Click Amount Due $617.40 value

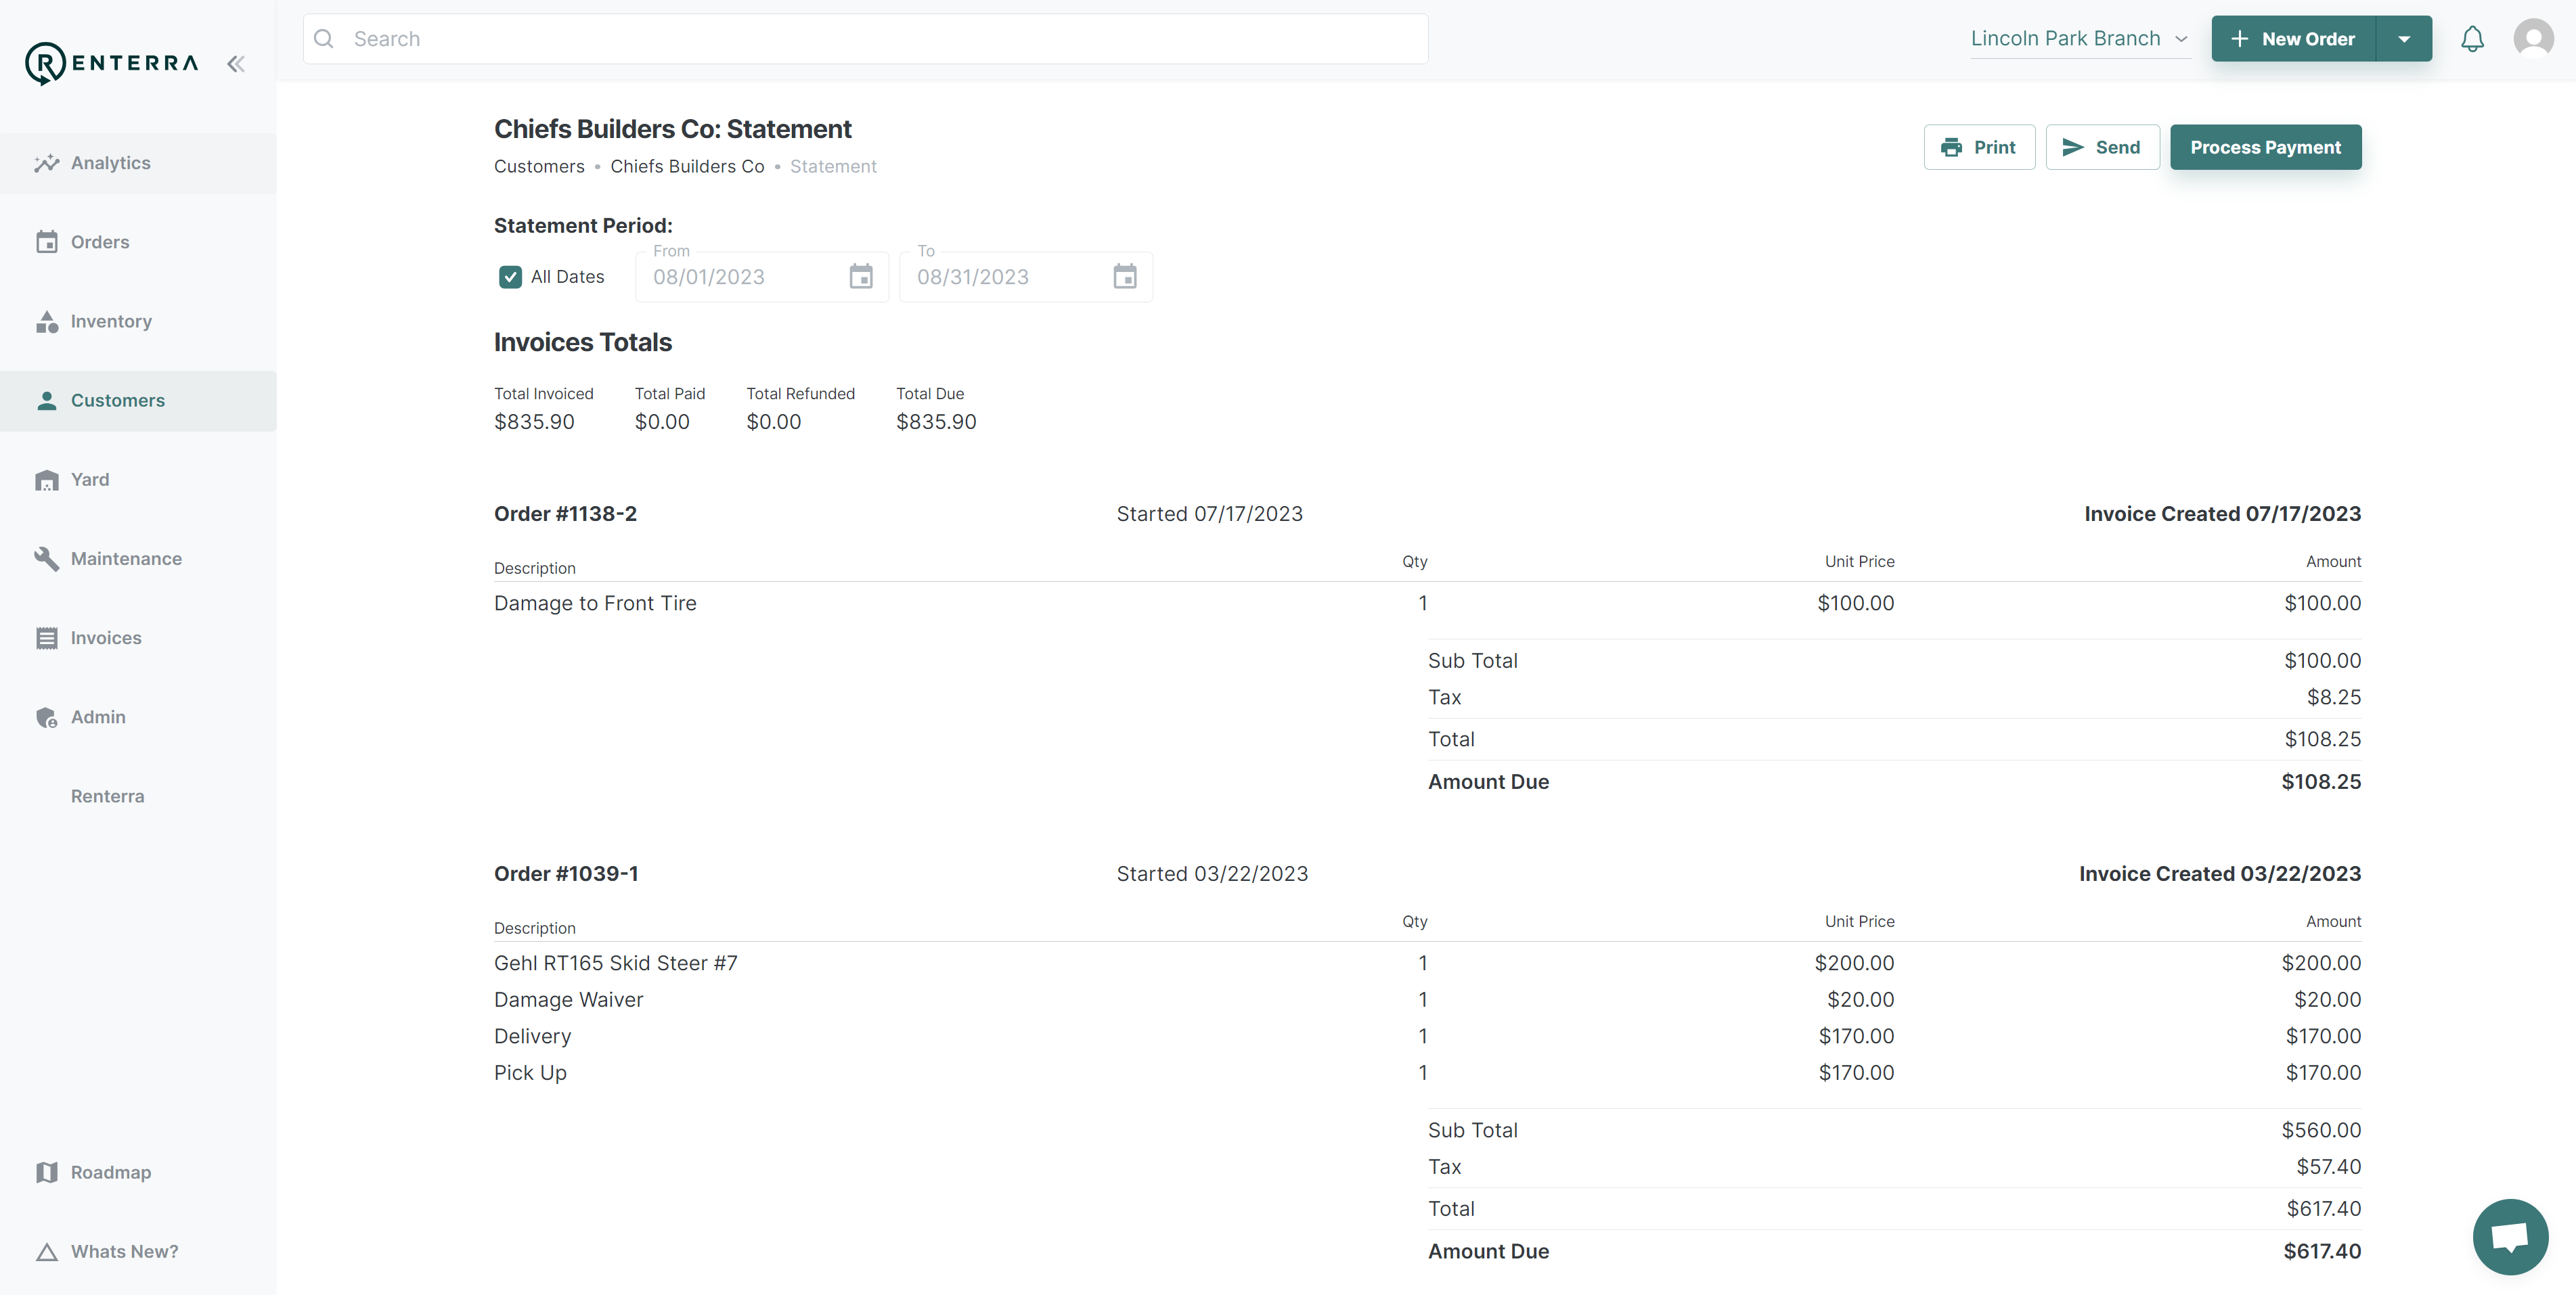click(x=2322, y=1251)
